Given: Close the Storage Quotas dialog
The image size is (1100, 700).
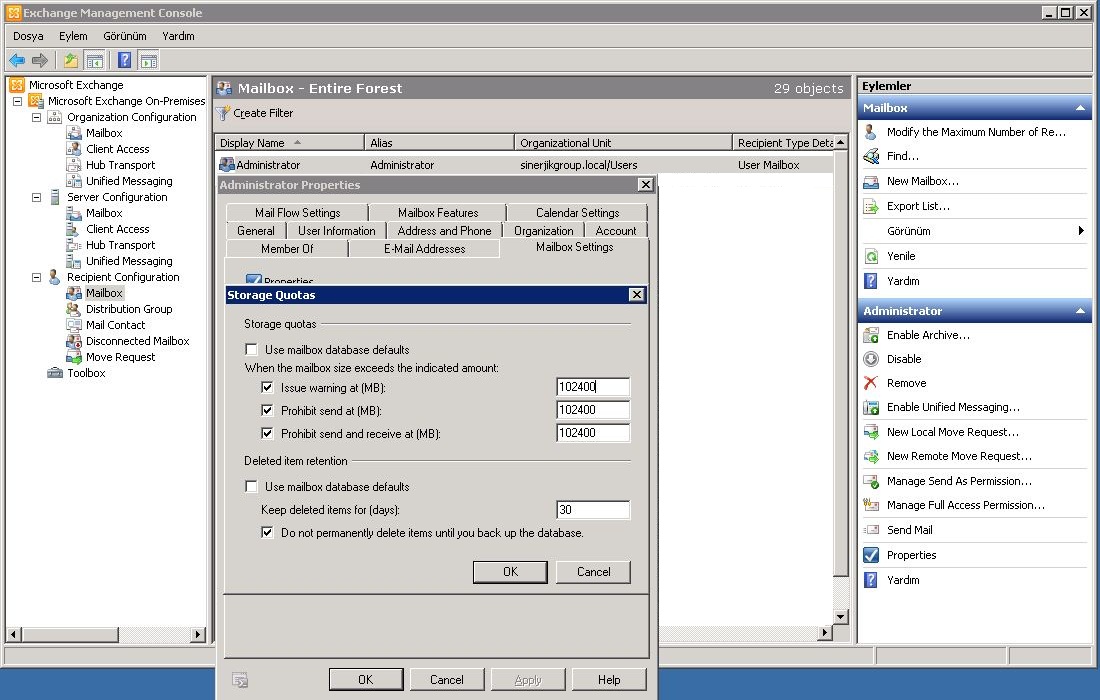Looking at the screenshot, I should coord(636,295).
